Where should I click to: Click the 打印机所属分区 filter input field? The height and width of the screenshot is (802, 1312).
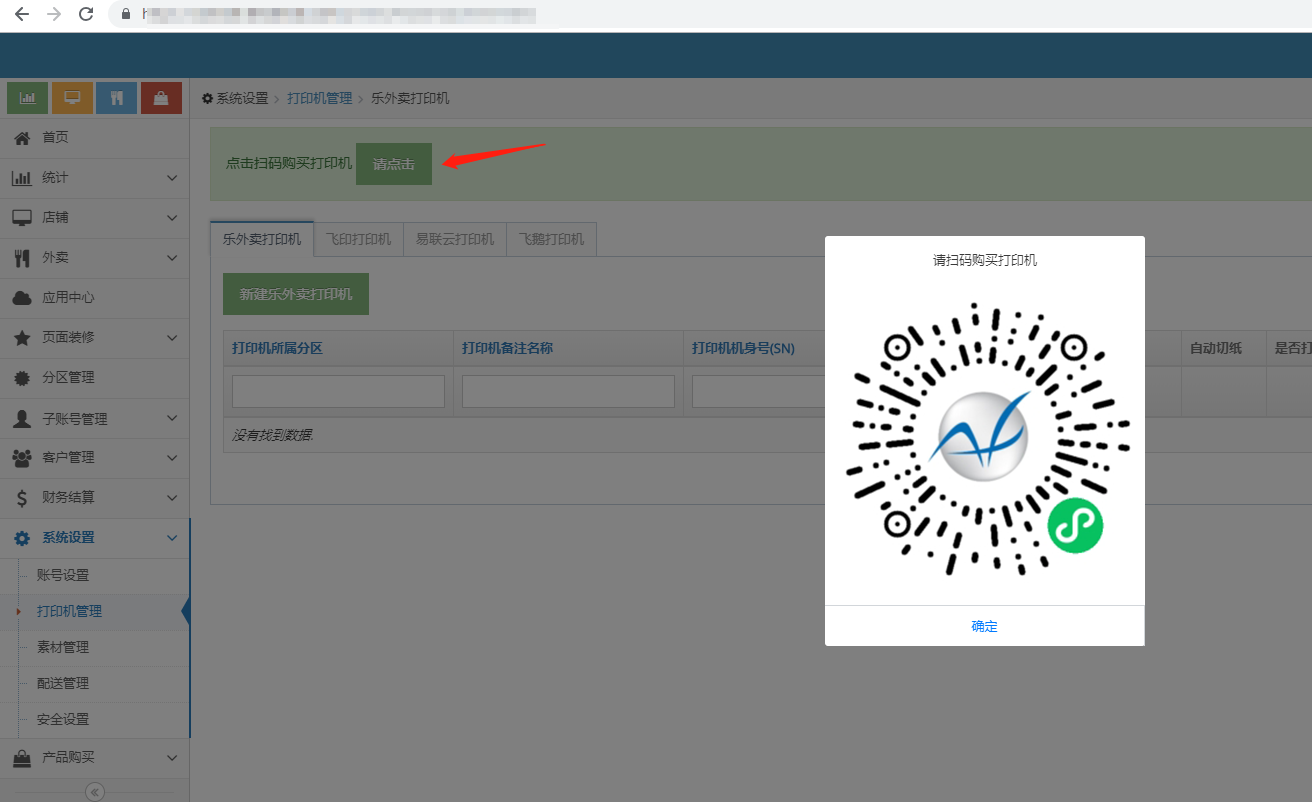pyautogui.click(x=338, y=391)
